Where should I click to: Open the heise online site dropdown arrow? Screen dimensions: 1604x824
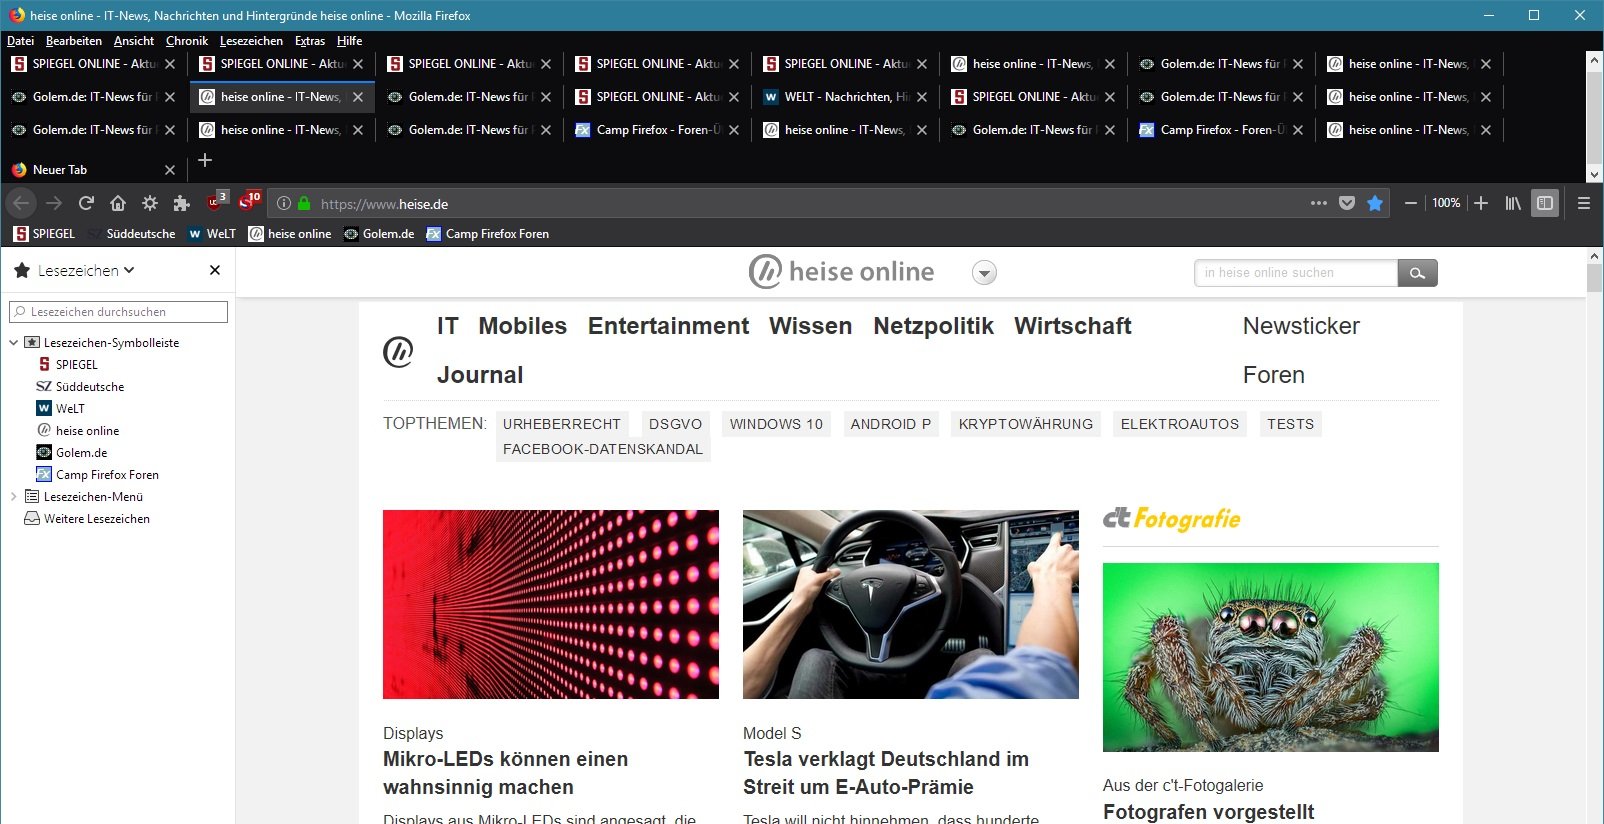[x=984, y=273]
